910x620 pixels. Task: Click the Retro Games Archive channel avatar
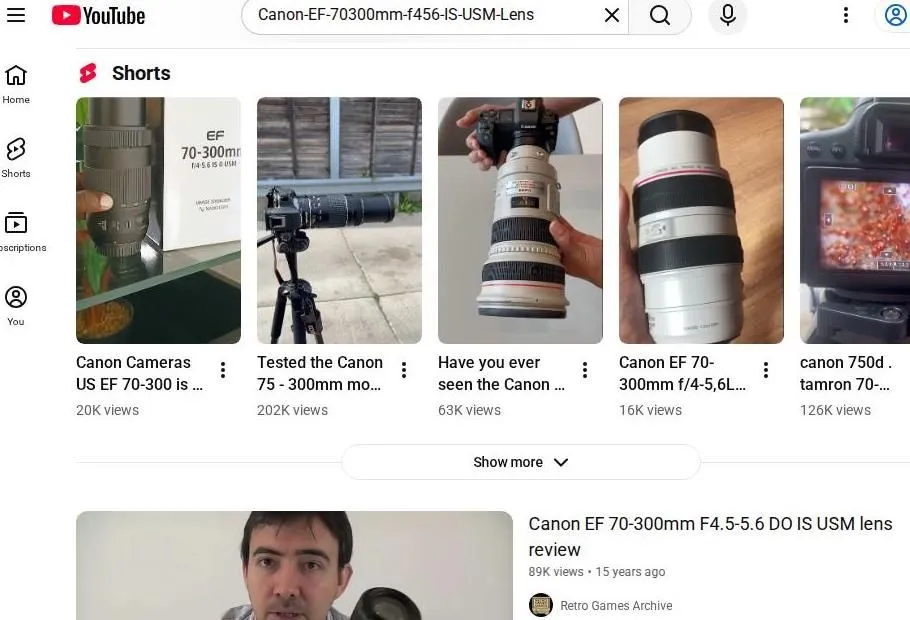point(540,605)
